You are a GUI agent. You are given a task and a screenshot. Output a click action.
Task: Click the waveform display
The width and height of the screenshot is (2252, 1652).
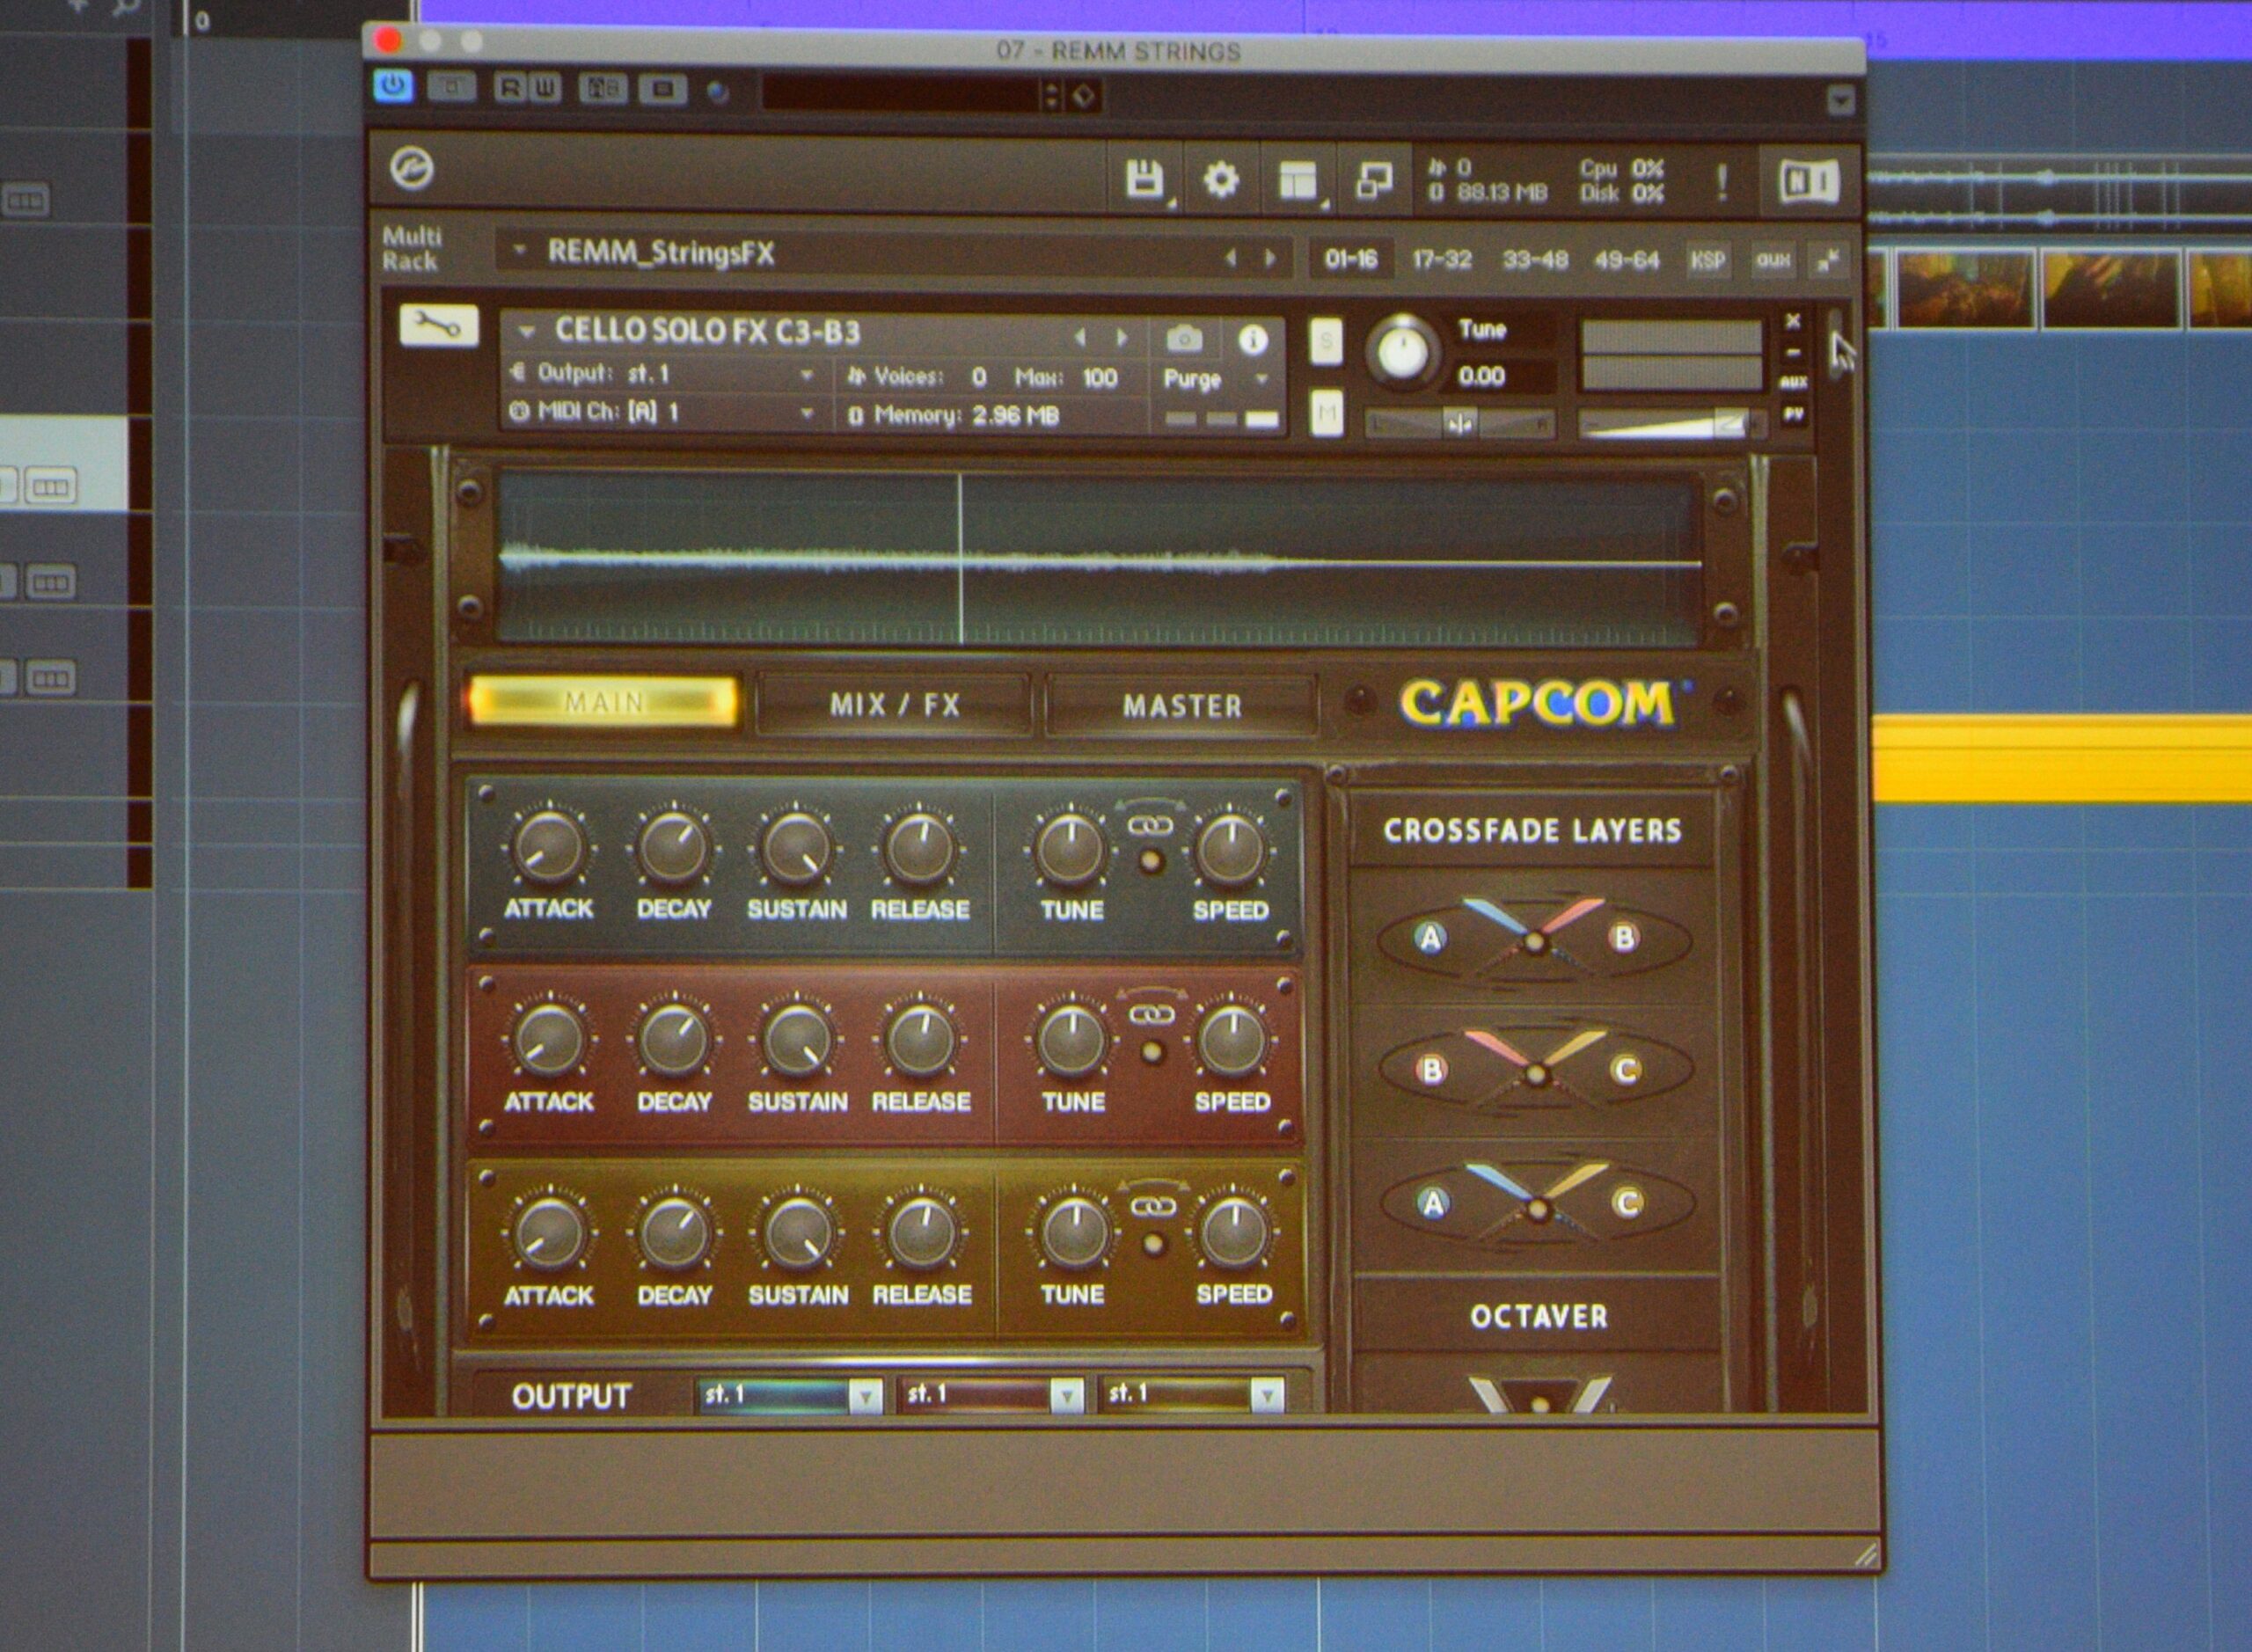click(1100, 558)
